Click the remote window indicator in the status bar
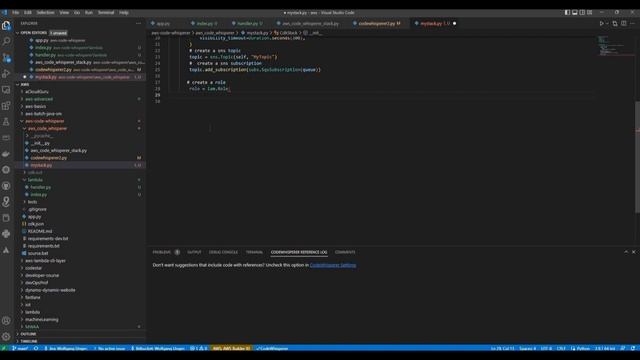The height and width of the screenshot is (360, 640). (4, 348)
